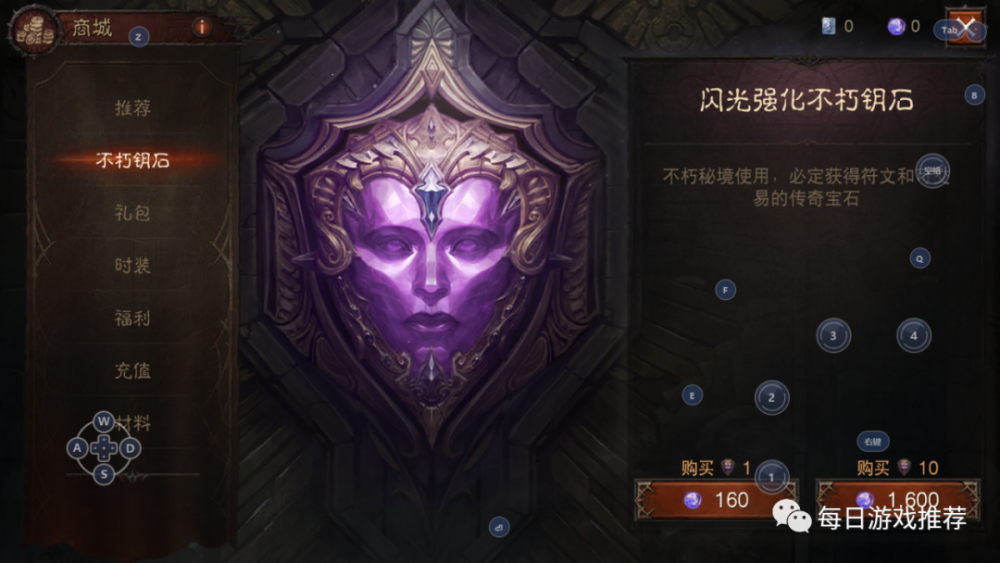Click the orange info icon beside 商城
The height and width of the screenshot is (563, 1000).
click(202, 27)
